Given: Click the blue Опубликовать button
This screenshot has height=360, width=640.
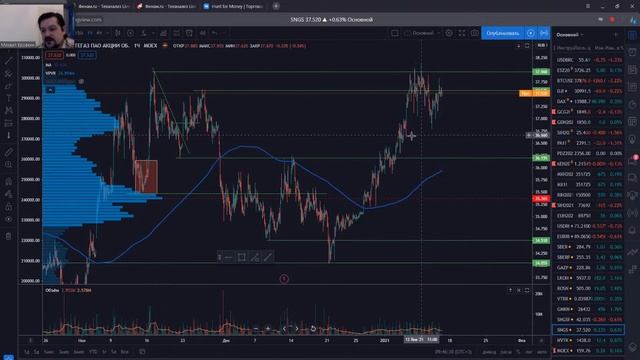Looking at the screenshot, I should click(x=503, y=33).
